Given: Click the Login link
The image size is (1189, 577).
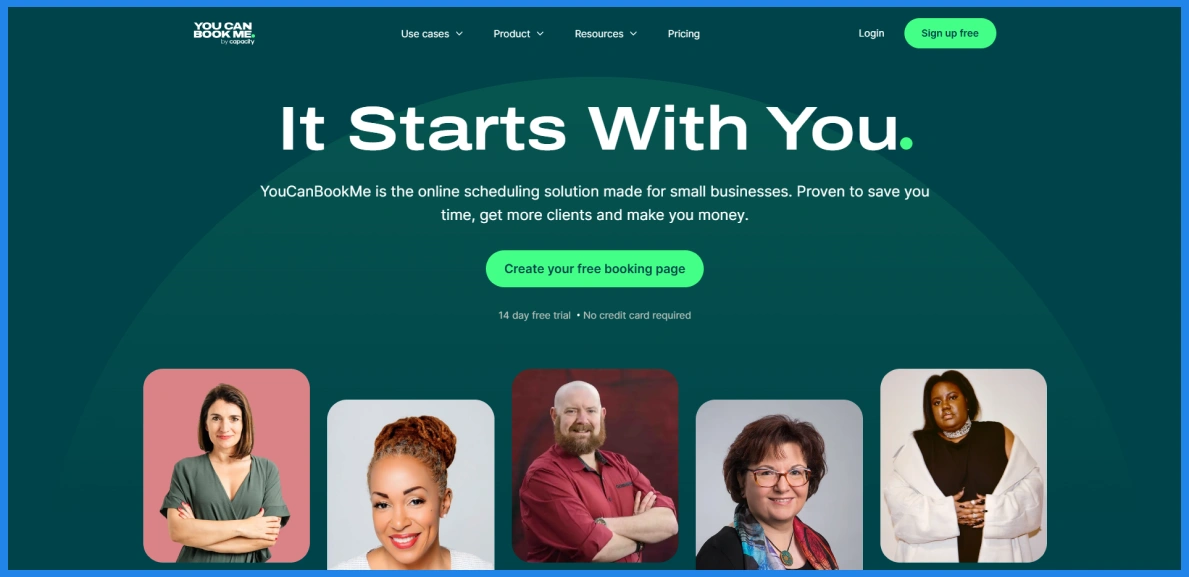Looking at the screenshot, I should pyautogui.click(x=871, y=33).
